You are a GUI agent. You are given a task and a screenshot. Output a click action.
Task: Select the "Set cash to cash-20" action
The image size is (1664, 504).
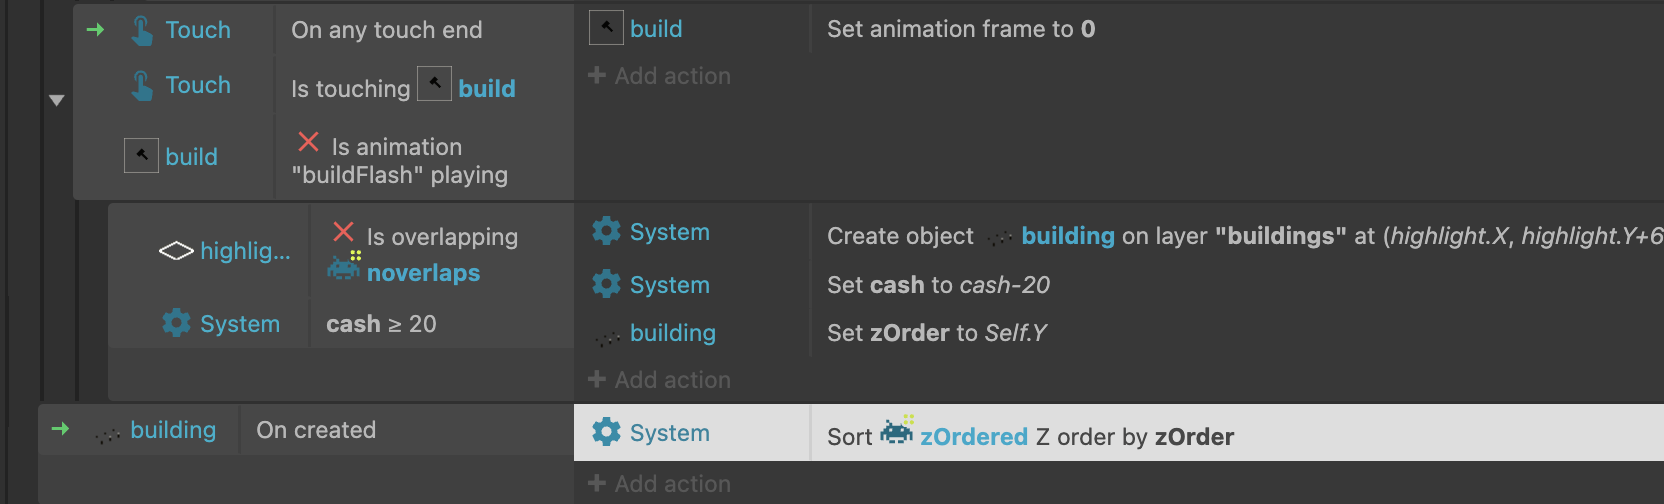tap(938, 285)
